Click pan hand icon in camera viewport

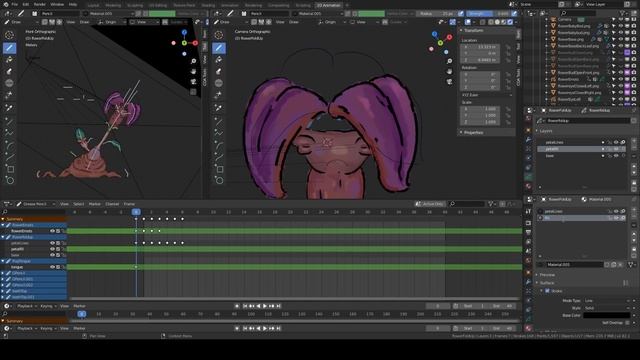[x=449, y=71]
